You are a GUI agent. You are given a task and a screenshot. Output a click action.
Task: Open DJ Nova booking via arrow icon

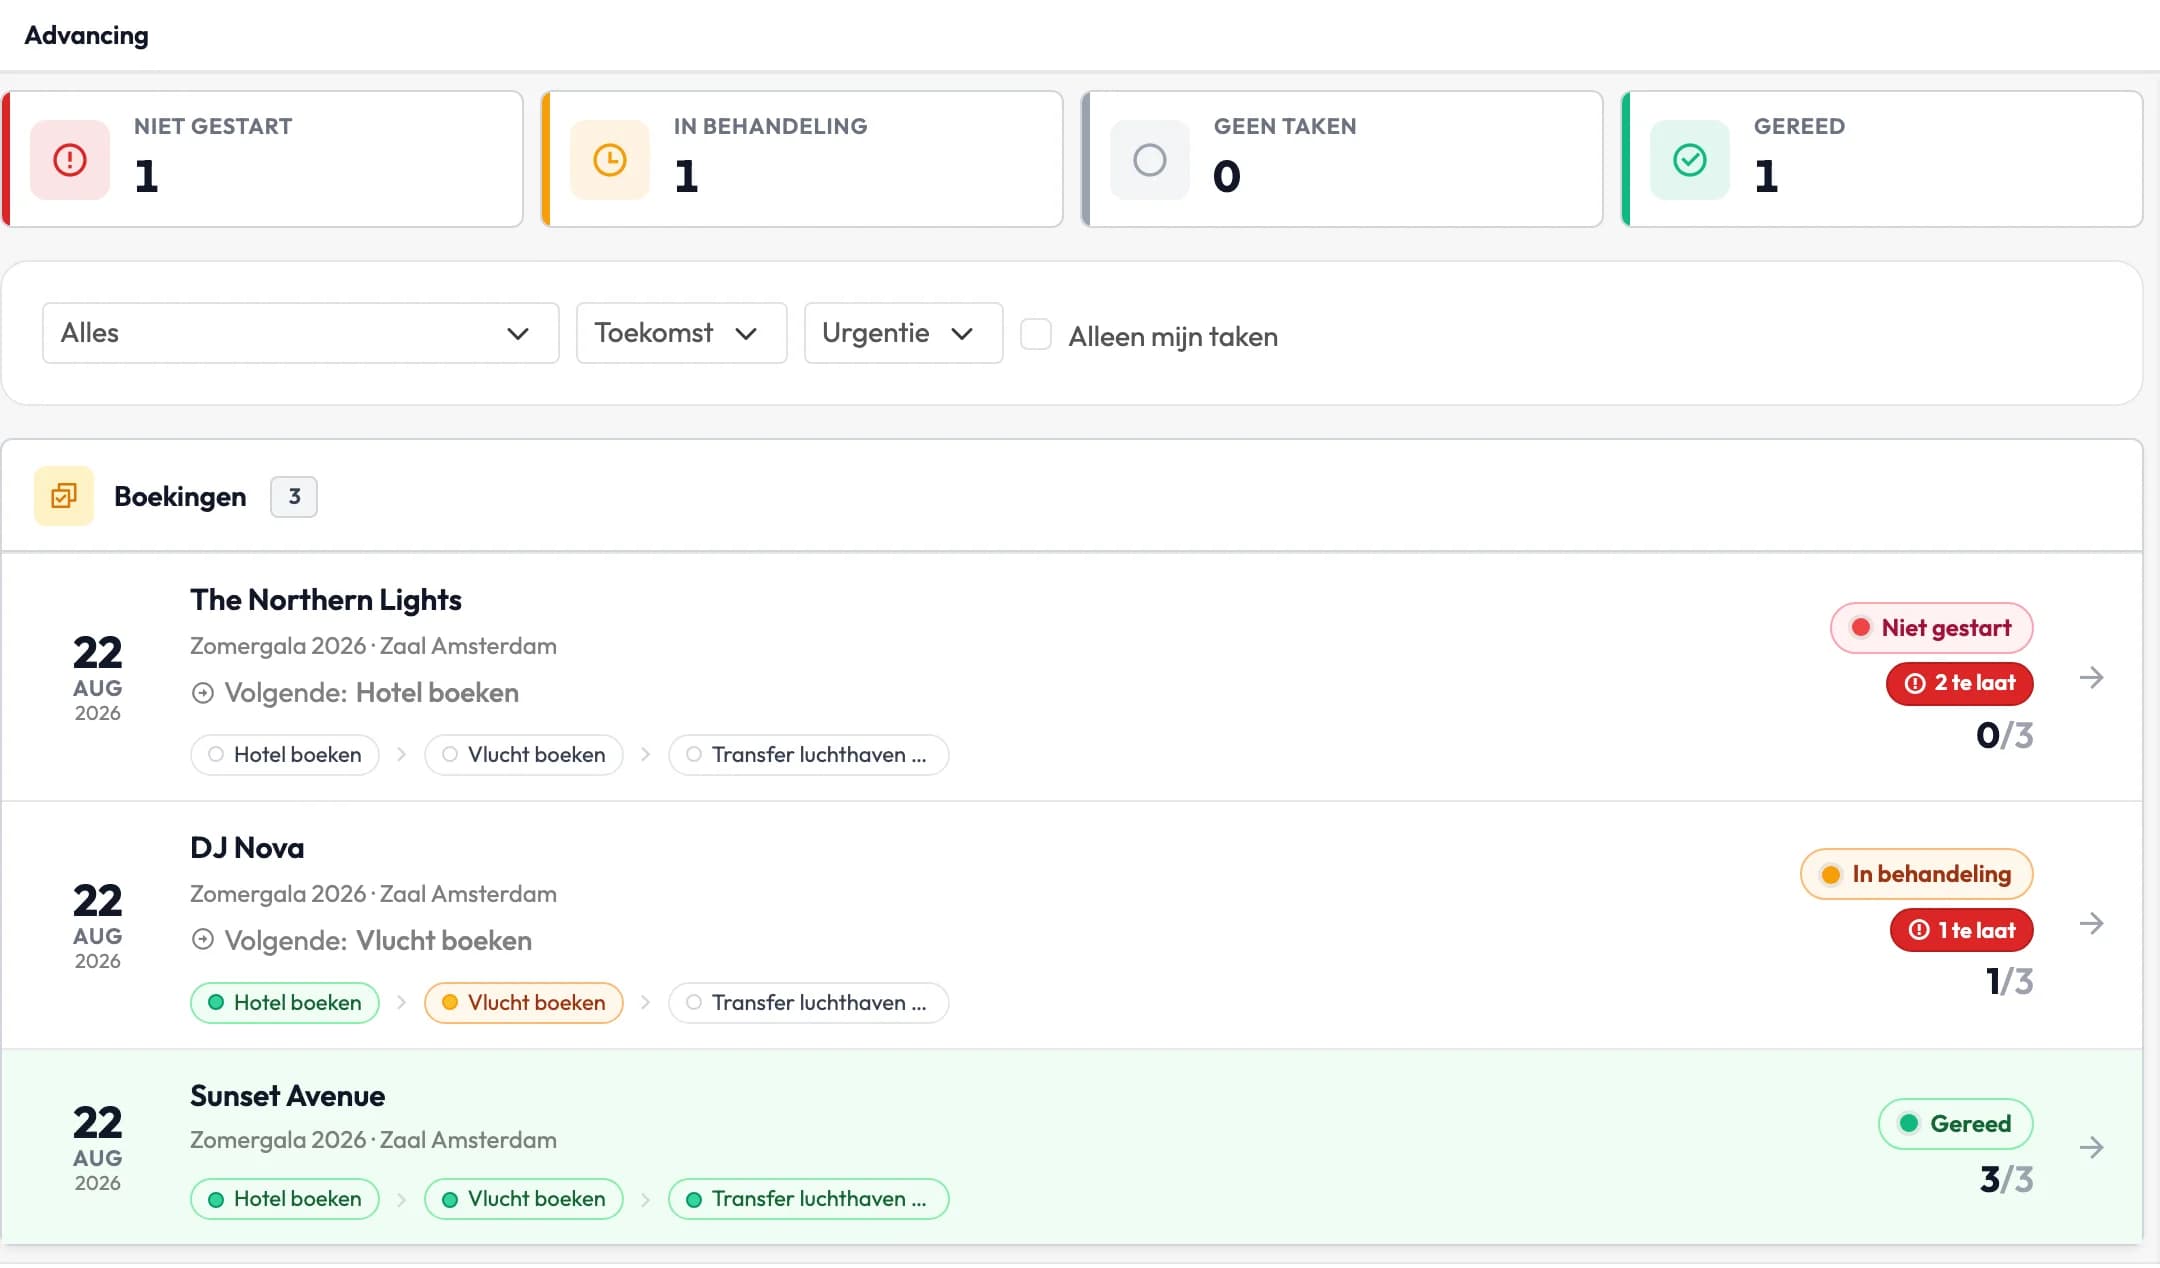click(2091, 924)
